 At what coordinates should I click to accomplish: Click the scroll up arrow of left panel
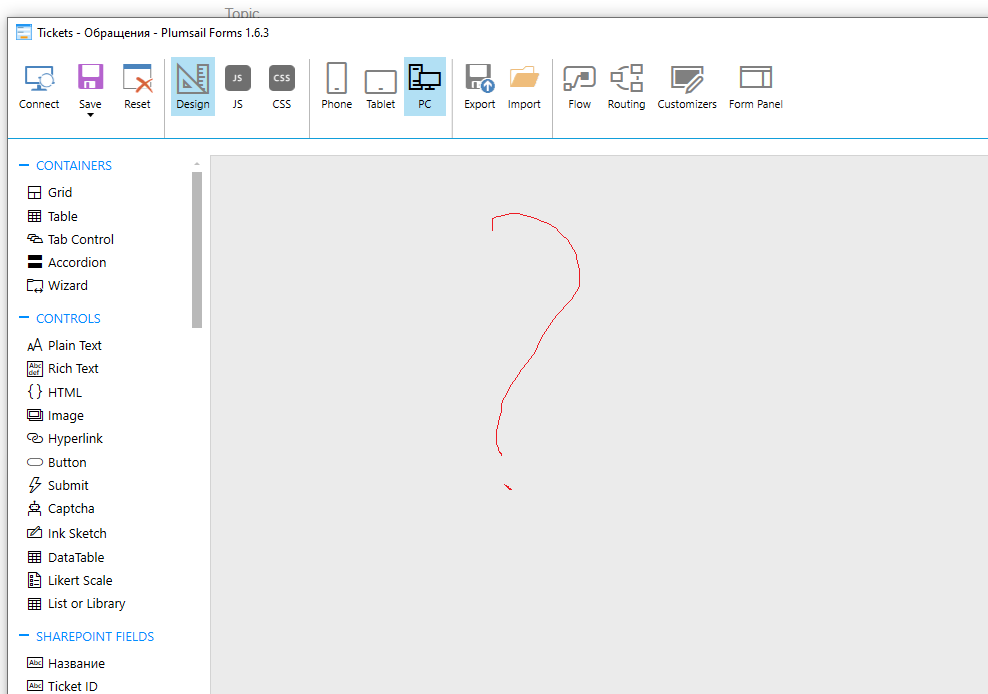tap(197, 165)
